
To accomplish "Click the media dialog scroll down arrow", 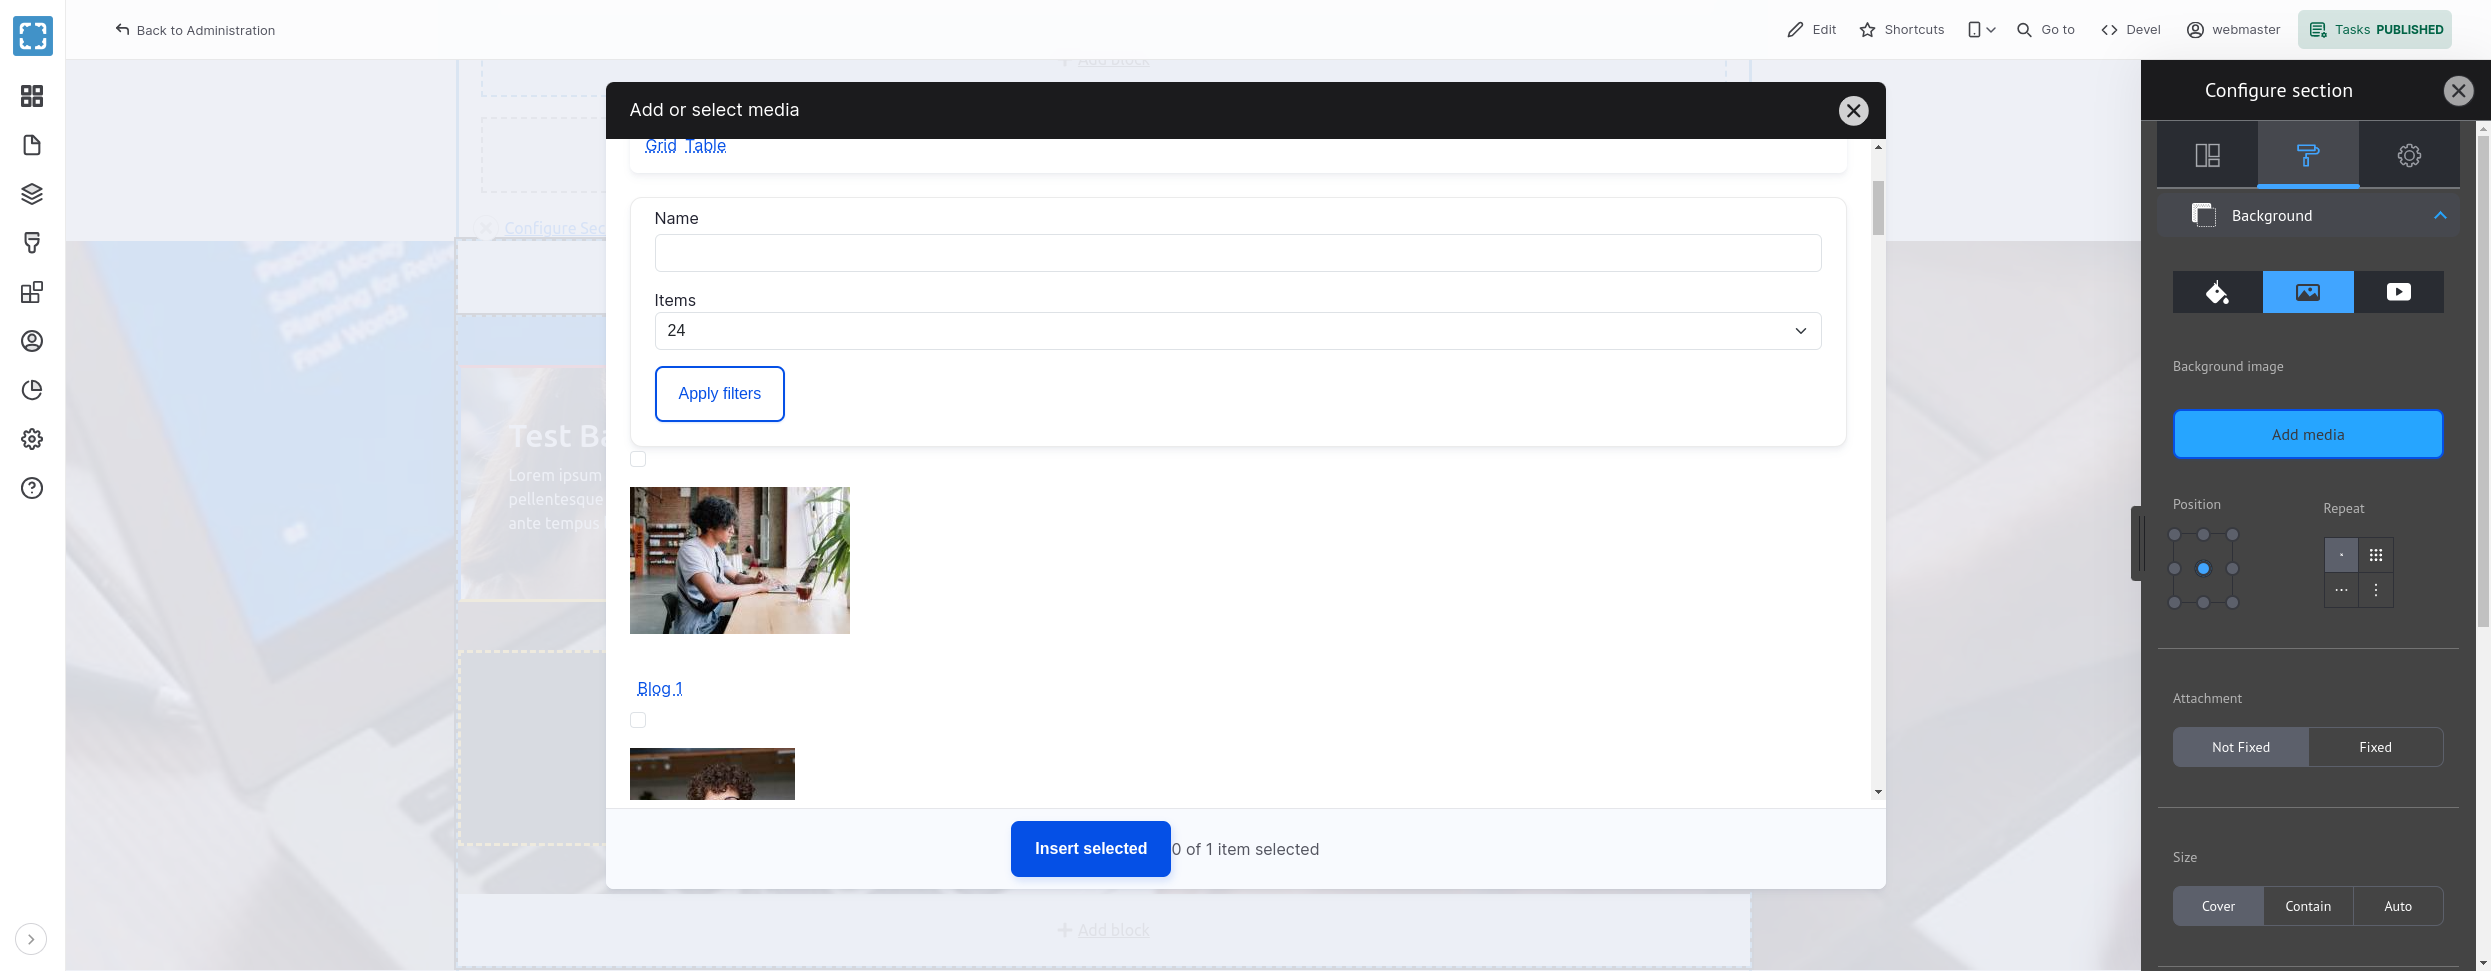I will [1878, 792].
